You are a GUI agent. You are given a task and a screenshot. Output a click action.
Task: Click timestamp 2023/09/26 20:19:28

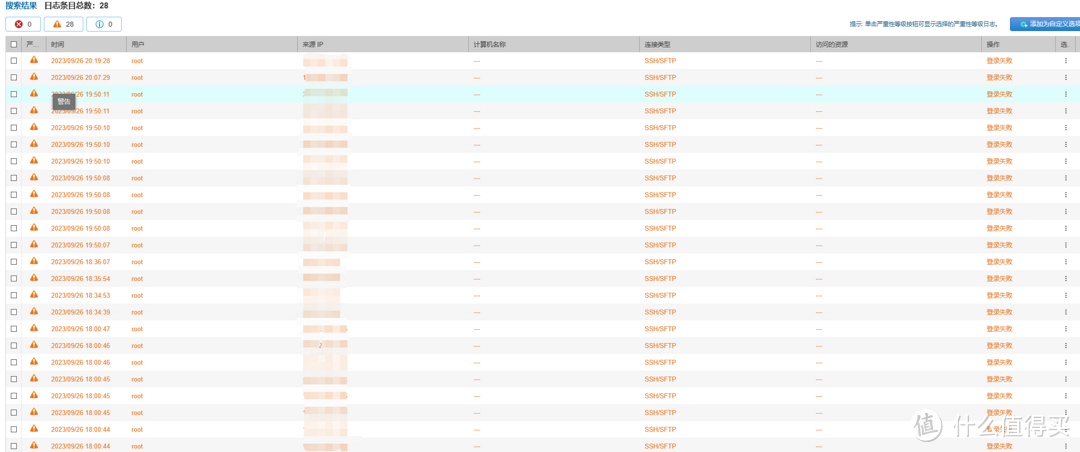pos(81,61)
